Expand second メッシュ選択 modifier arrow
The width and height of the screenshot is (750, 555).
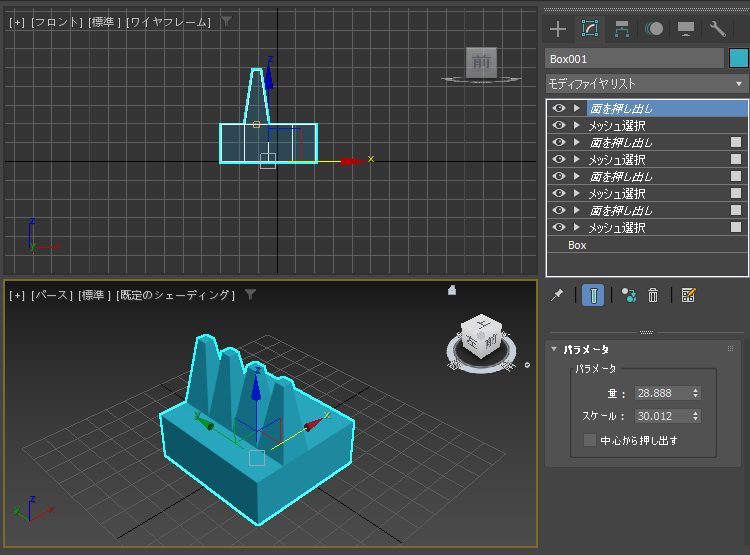click(577, 159)
